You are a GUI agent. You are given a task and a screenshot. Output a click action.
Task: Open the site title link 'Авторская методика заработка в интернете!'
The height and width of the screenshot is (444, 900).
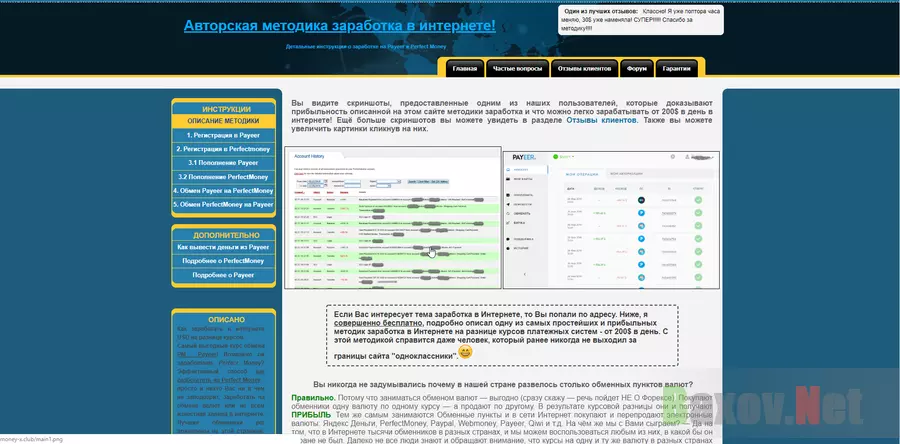click(x=339, y=26)
